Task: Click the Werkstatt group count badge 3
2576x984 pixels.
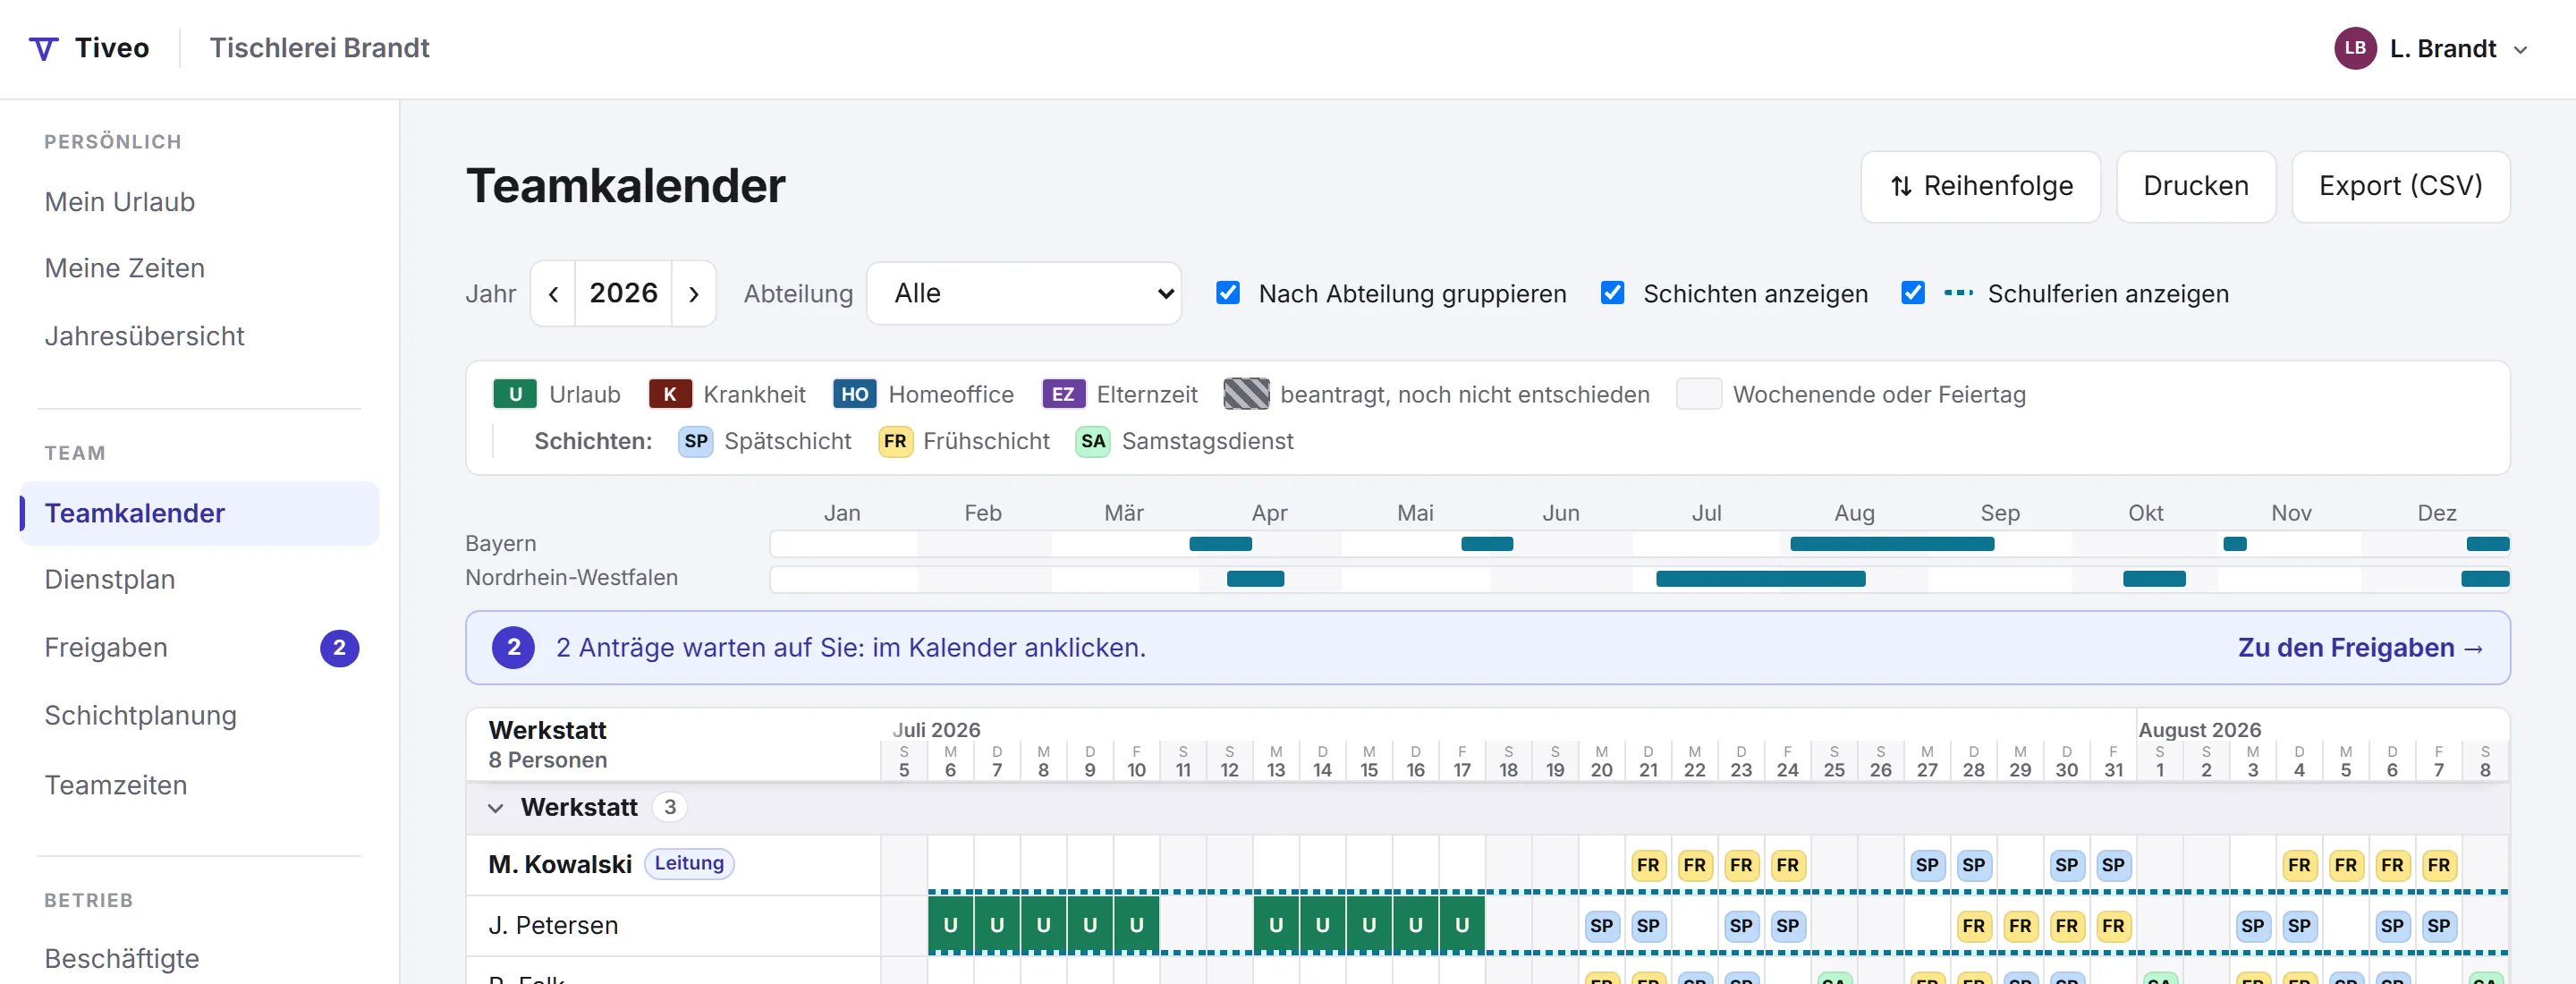Action: [670, 807]
